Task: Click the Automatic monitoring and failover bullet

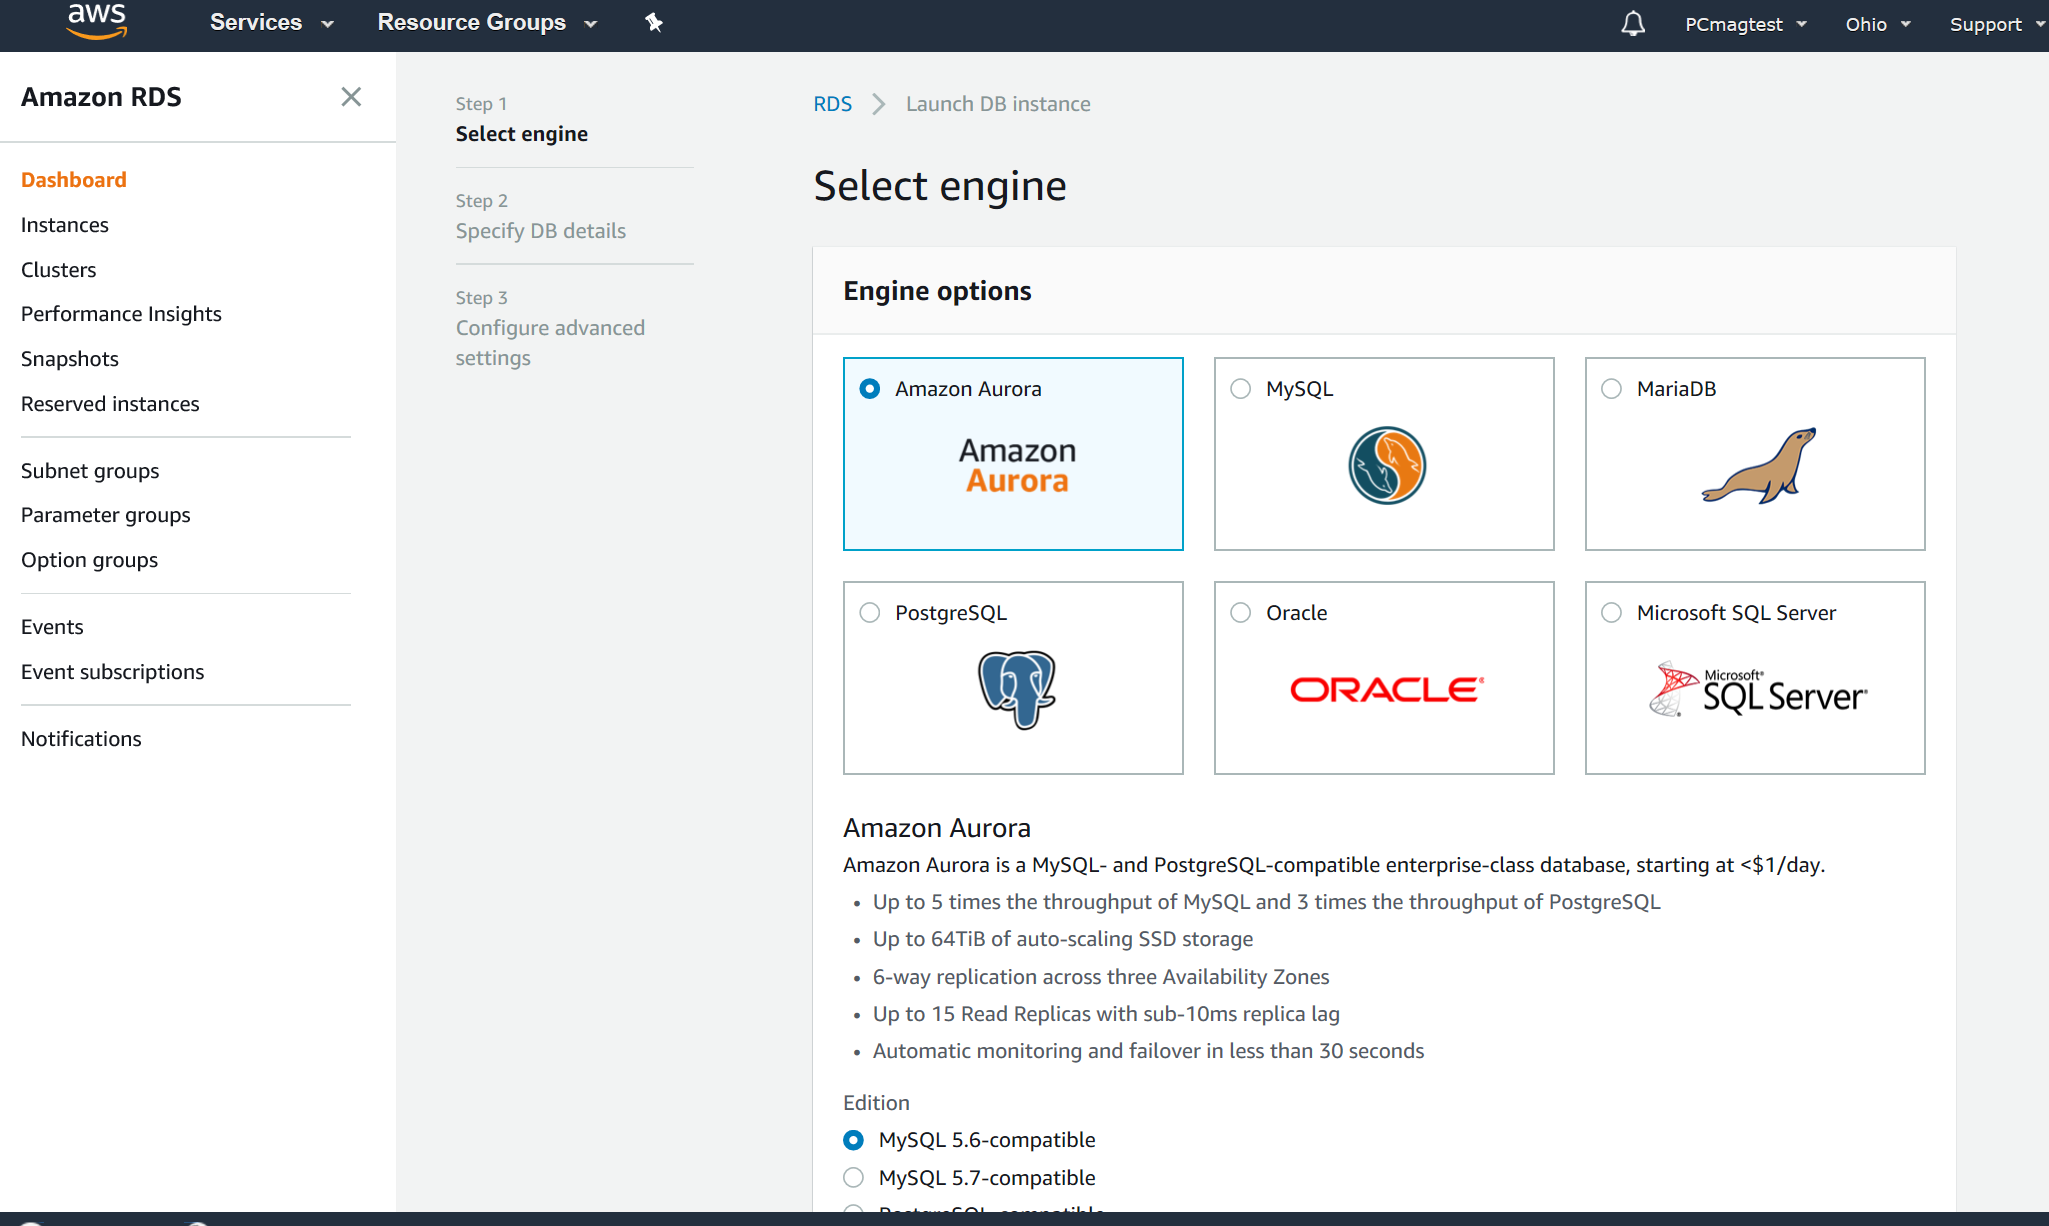Action: (x=1148, y=1051)
